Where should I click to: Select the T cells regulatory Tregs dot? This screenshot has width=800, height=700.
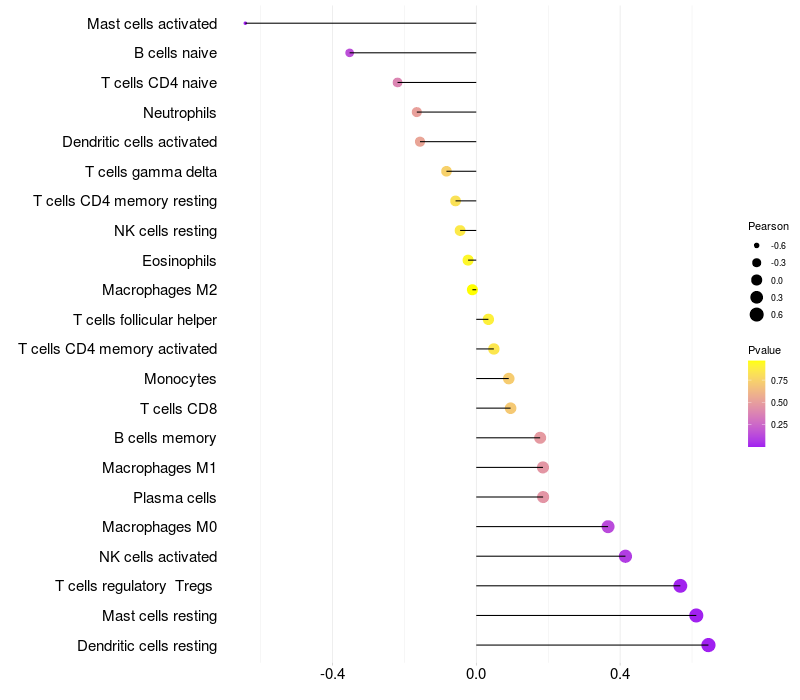click(680, 586)
